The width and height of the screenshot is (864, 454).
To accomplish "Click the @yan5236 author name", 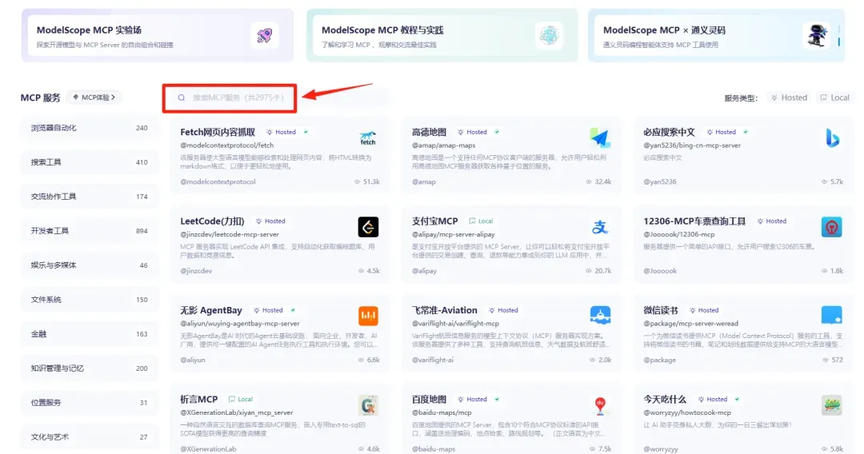I will click(x=660, y=182).
